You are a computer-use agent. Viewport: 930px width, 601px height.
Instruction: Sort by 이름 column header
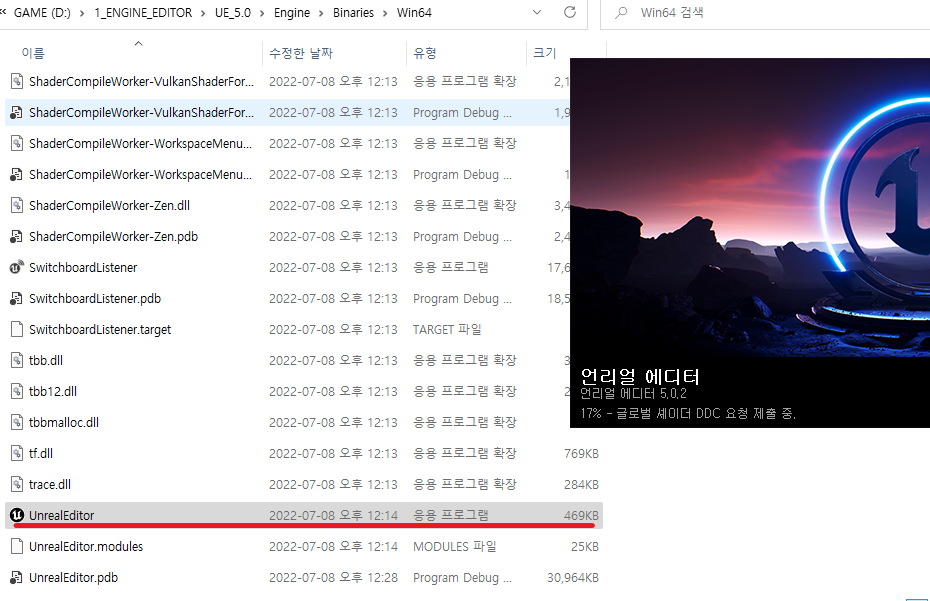pos(33,53)
